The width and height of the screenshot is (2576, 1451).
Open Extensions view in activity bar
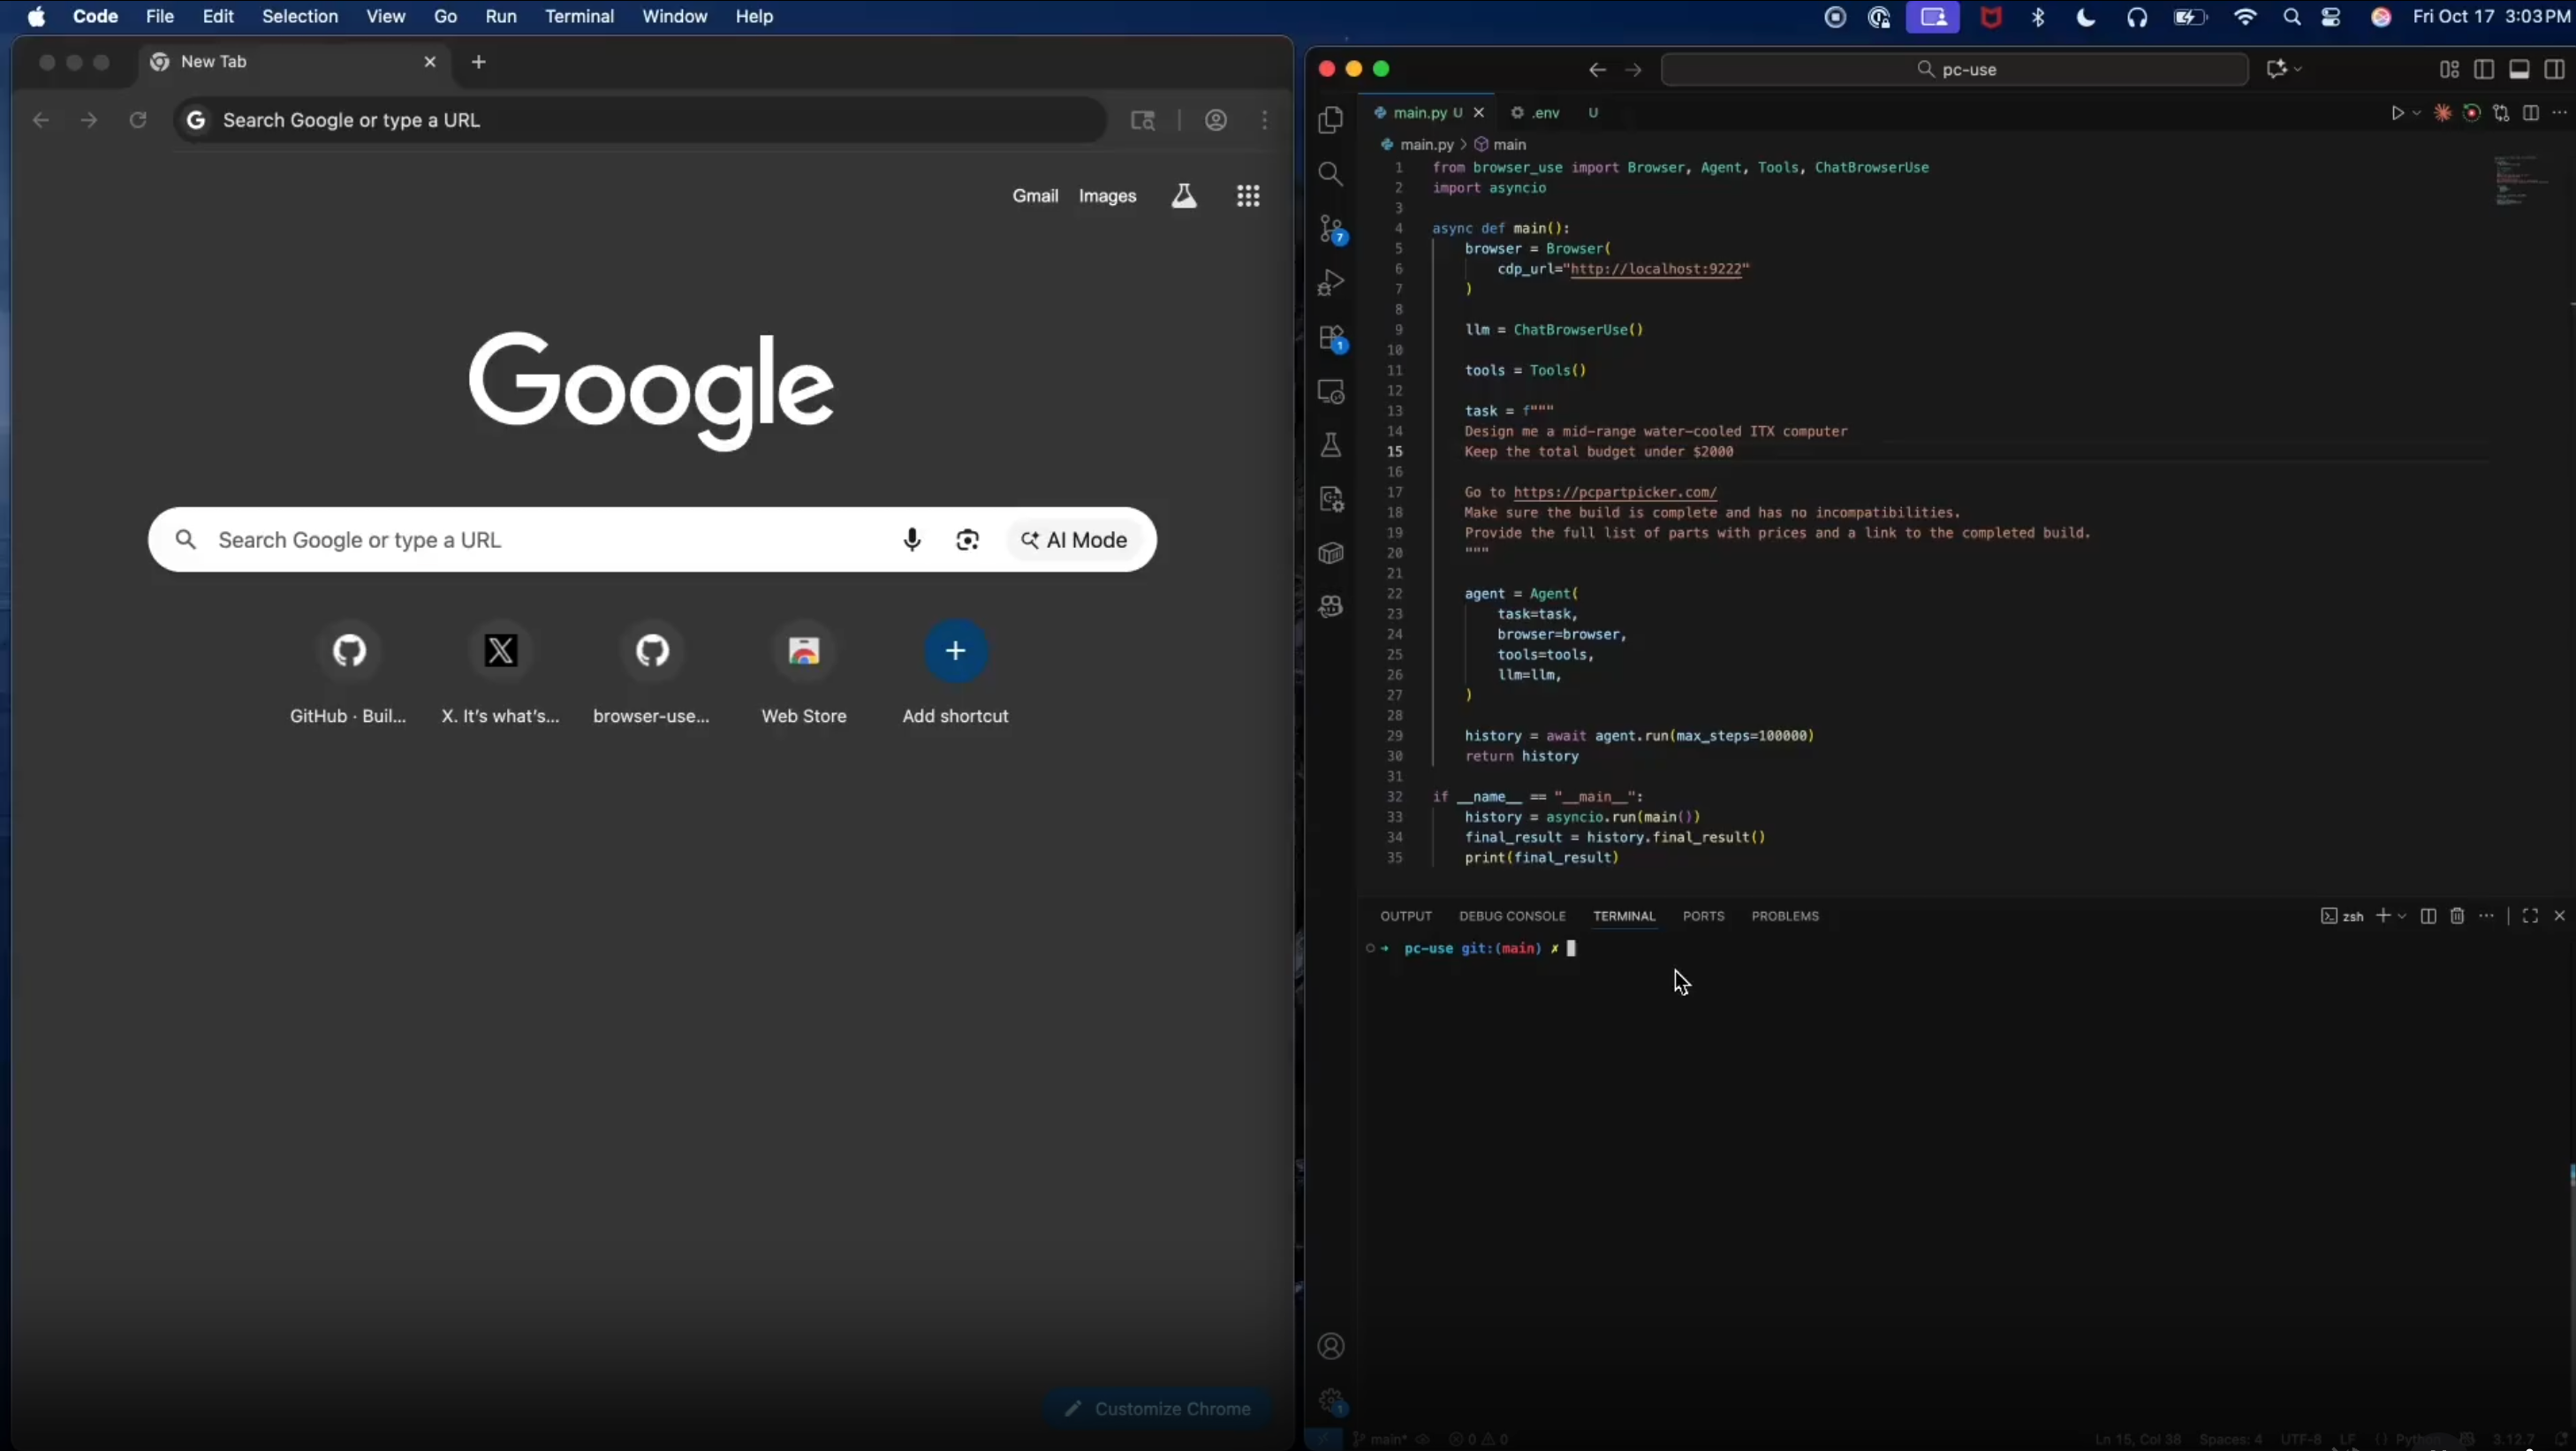(x=1330, y=338)
